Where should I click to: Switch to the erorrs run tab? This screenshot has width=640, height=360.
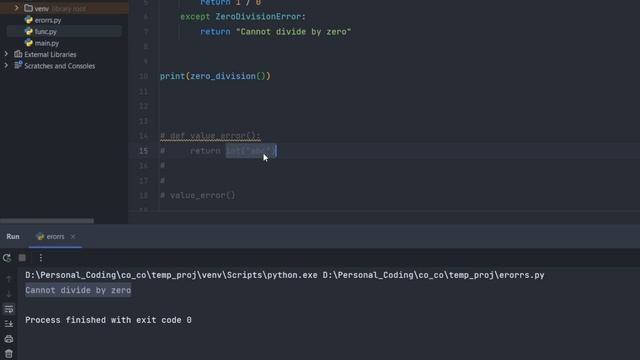coord(55,236)
